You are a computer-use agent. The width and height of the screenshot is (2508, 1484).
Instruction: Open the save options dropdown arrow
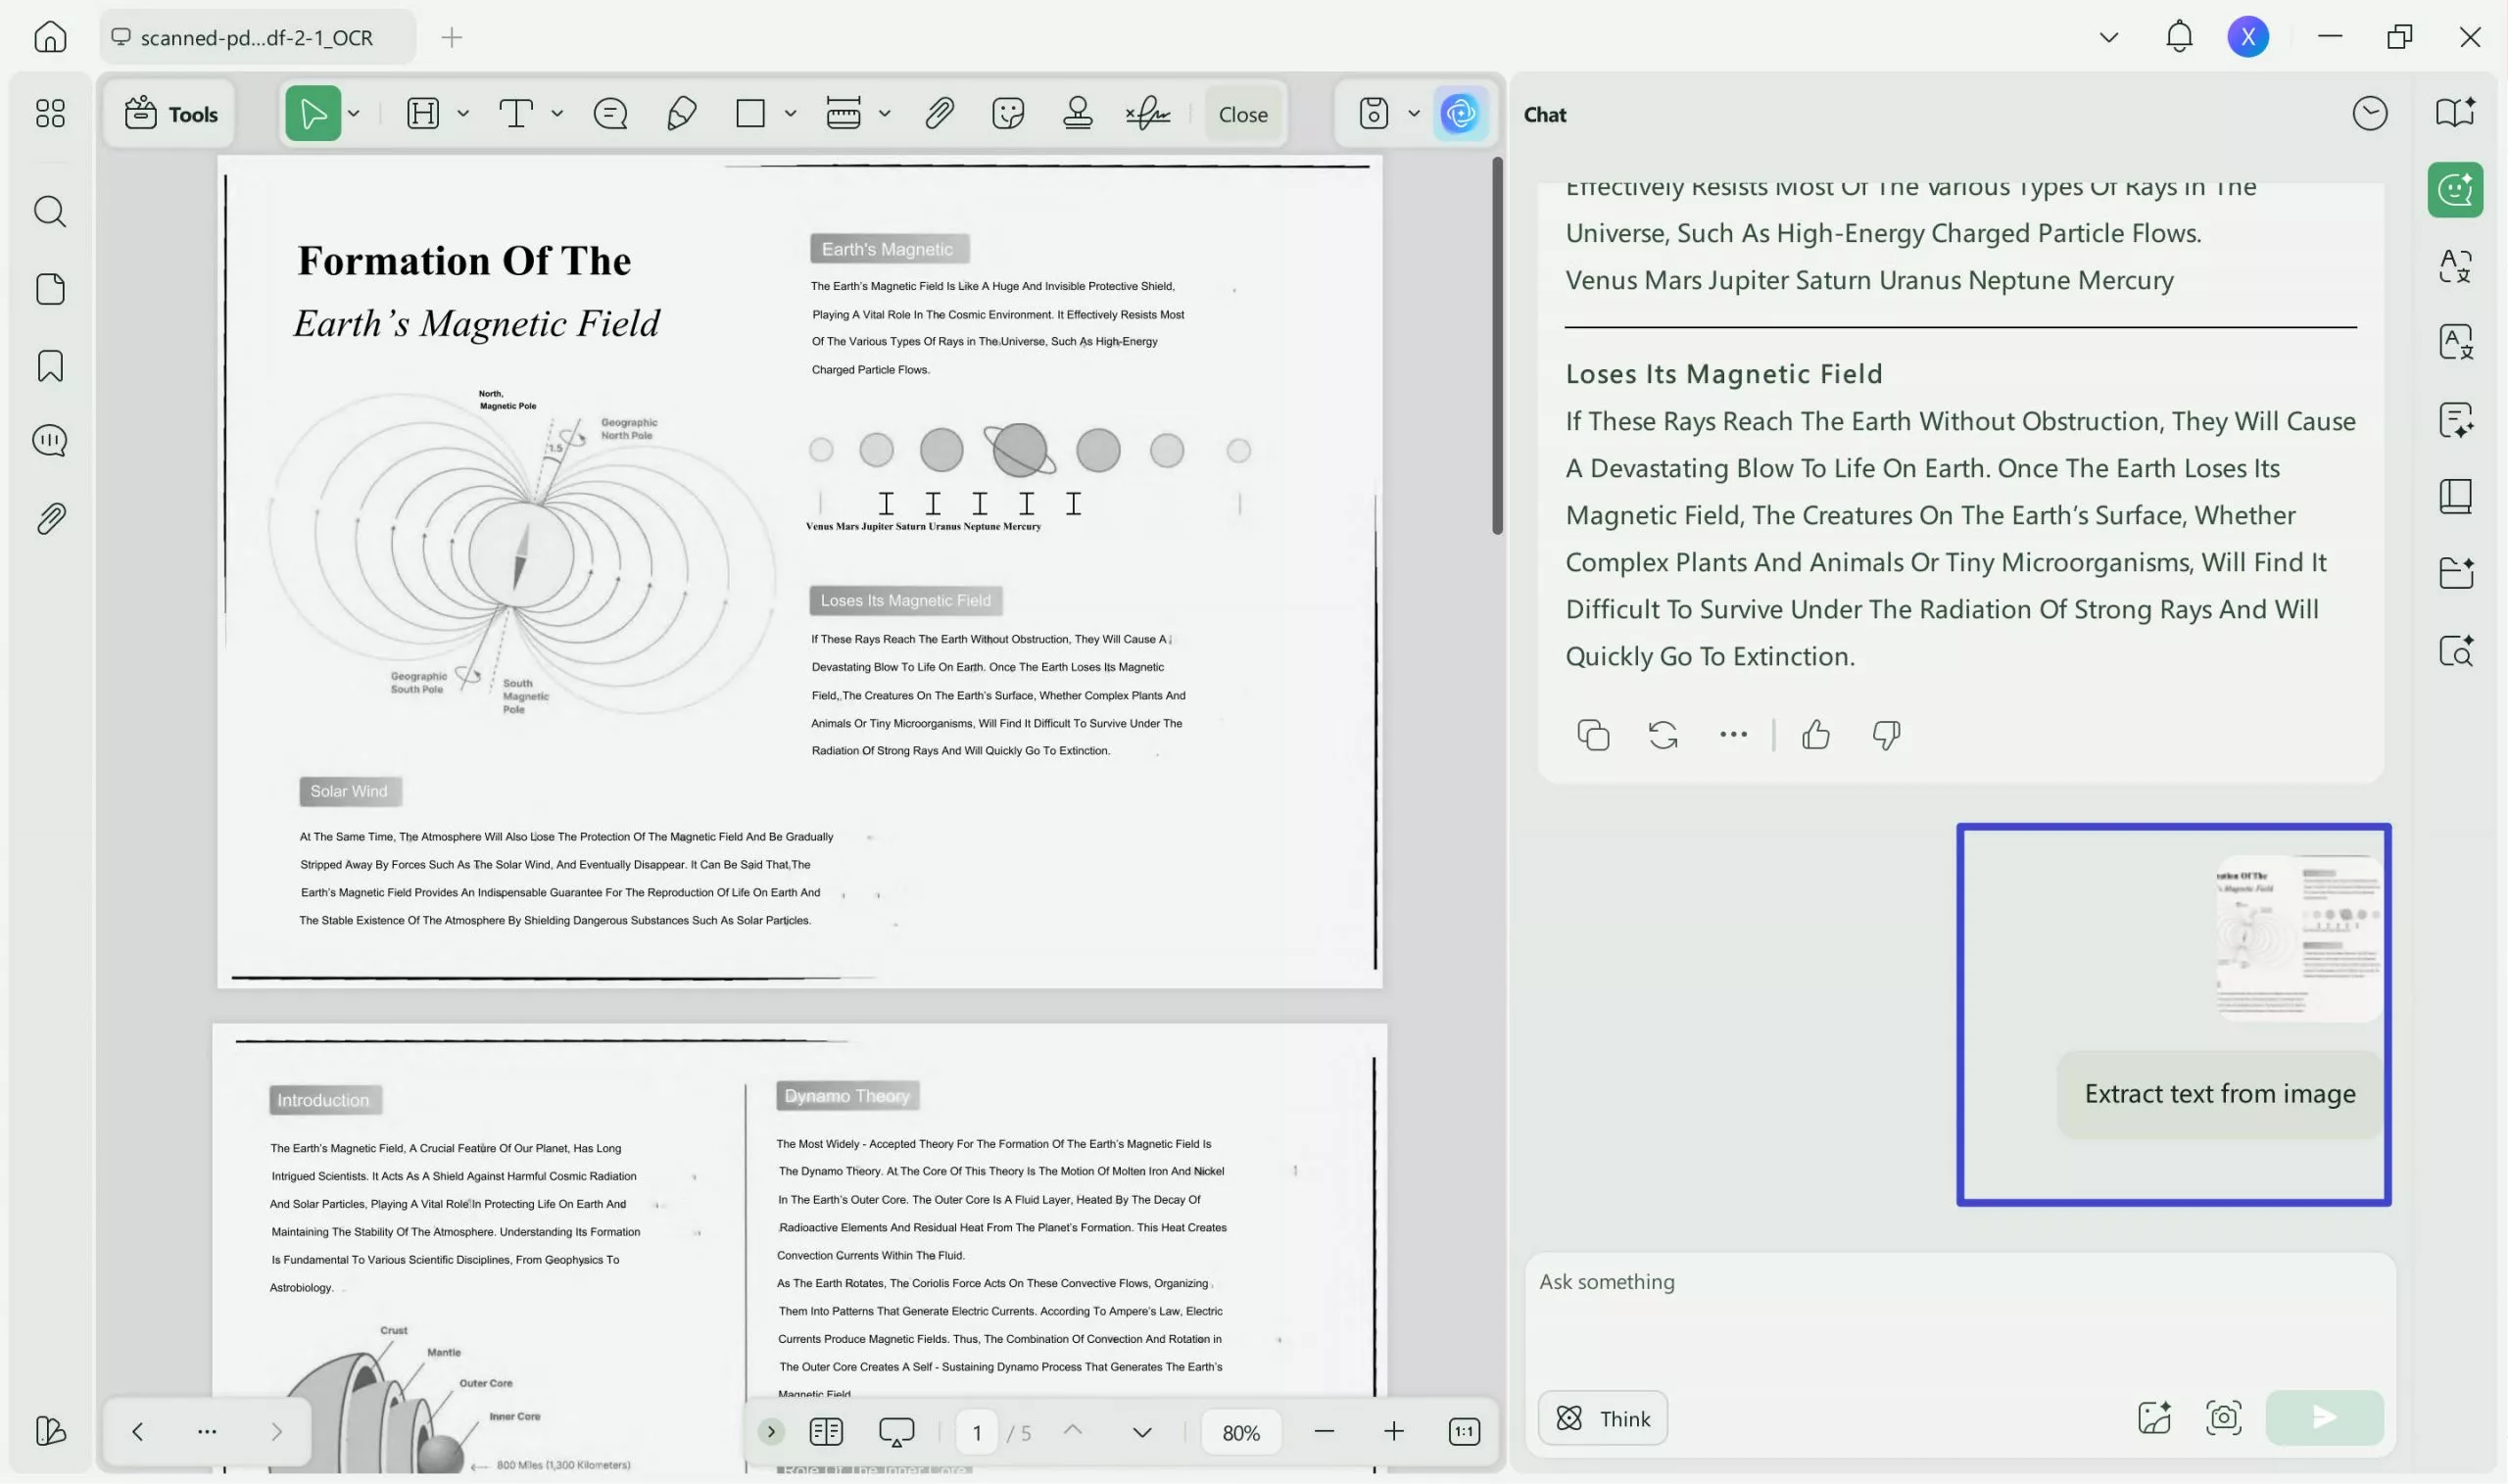pyautogui.click(x=1413, y=114)
